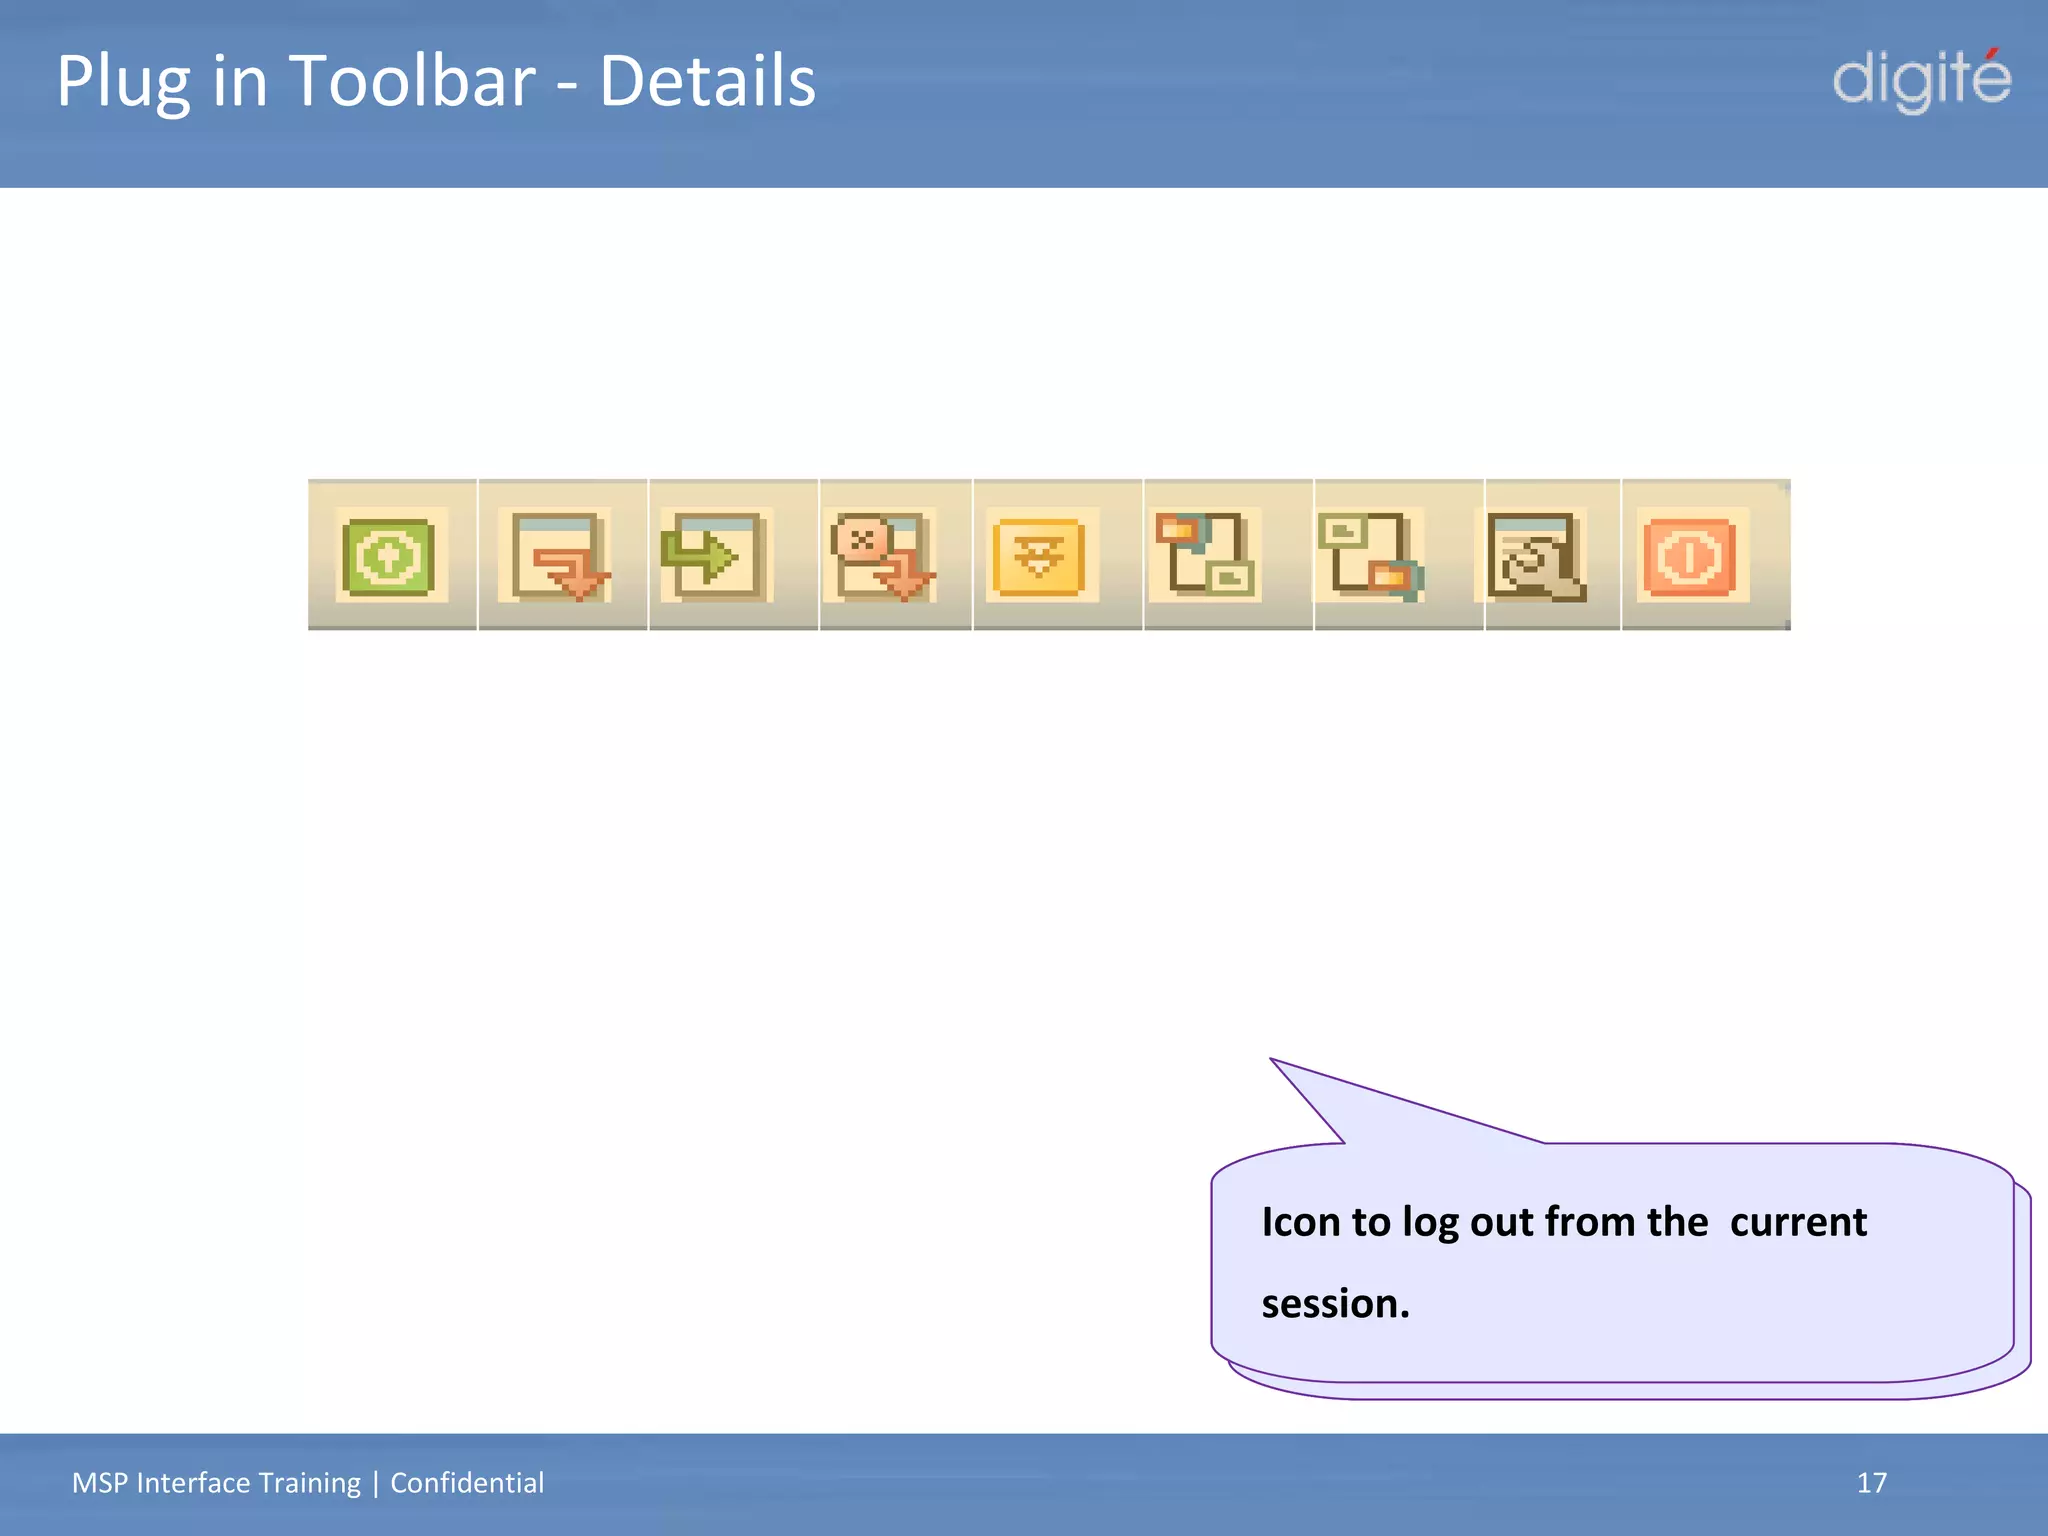Click the linked boxes icon with orange bottom box
The width and height of the screenshot is (2048, 1536).
point(1369,556)
